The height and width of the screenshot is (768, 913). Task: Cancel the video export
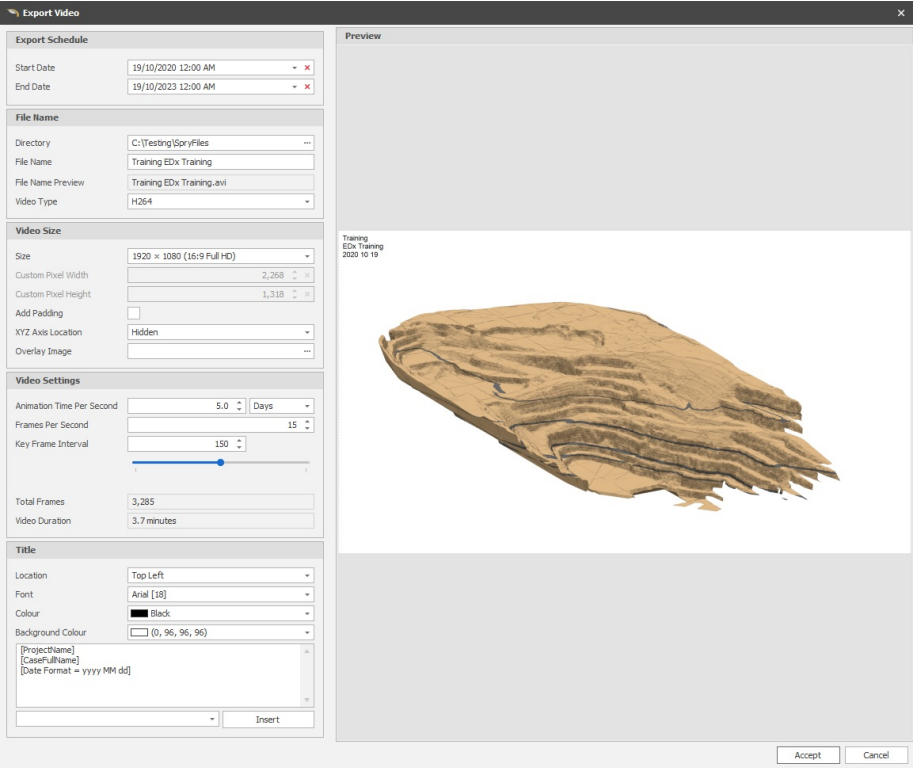pos(876,755)
